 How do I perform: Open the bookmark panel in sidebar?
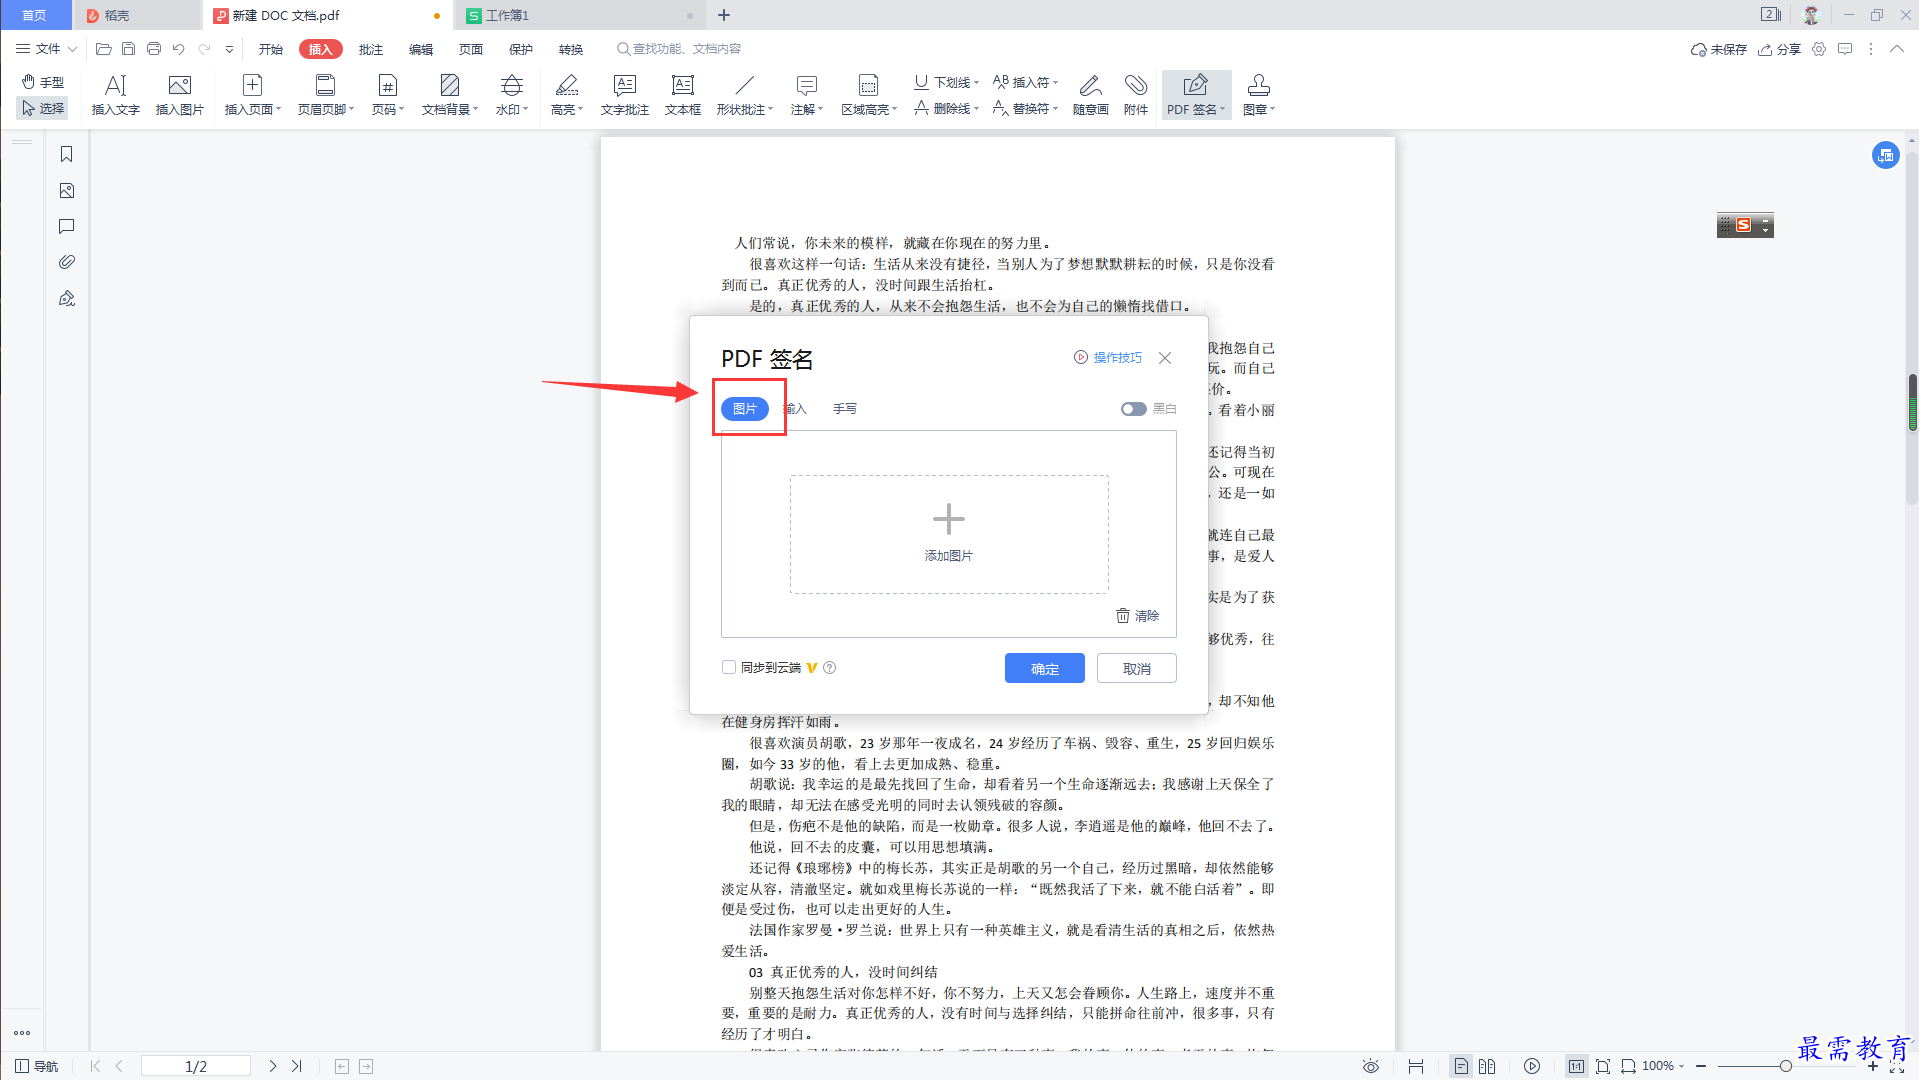coord(66,154)
